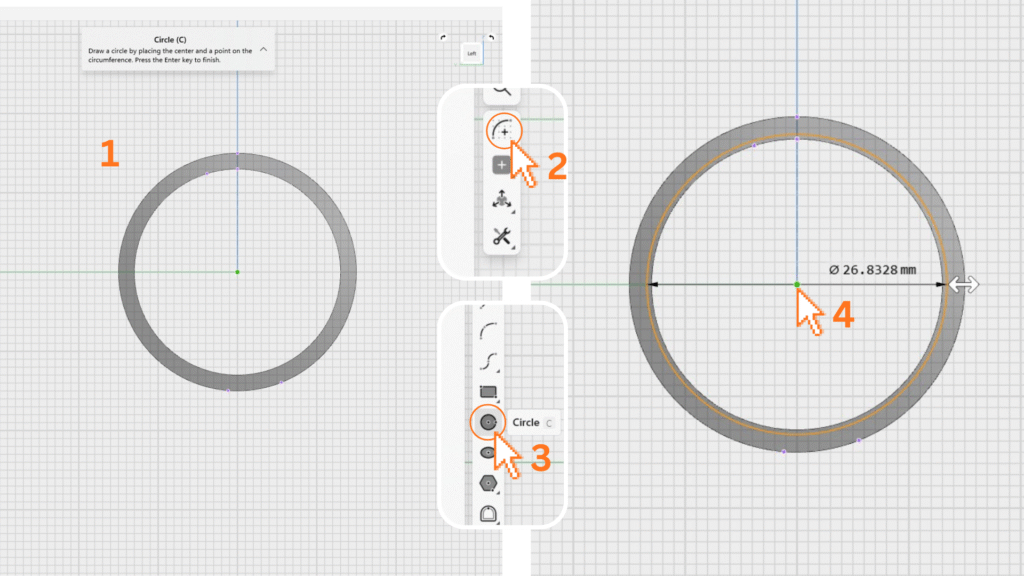Click the magnifier search icon
Image resolution: width=1024 pixels, height=576 pixels.
(502, 90)
